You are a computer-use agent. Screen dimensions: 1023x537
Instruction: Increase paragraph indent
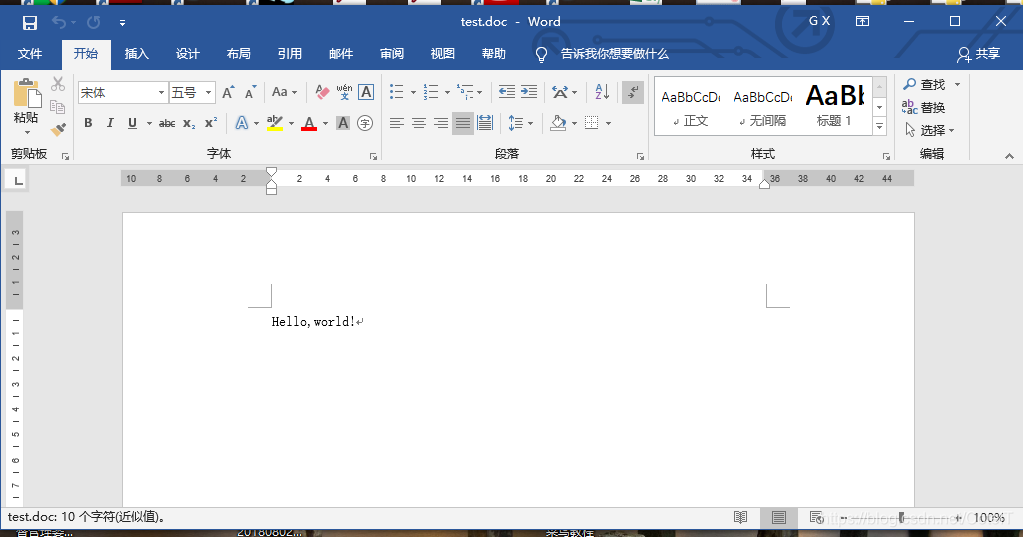click(529, 92)
